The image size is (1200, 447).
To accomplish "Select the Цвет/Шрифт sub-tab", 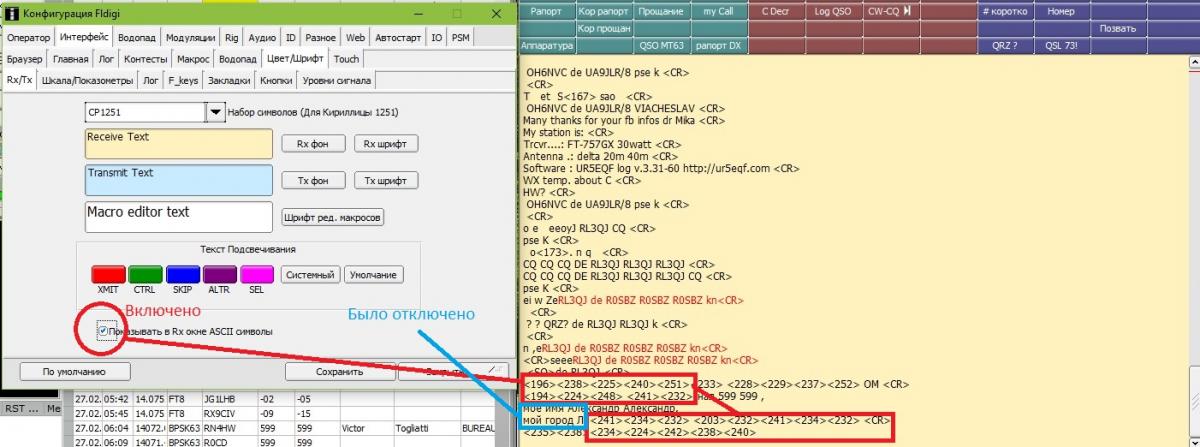I will [x=294, y=59].
